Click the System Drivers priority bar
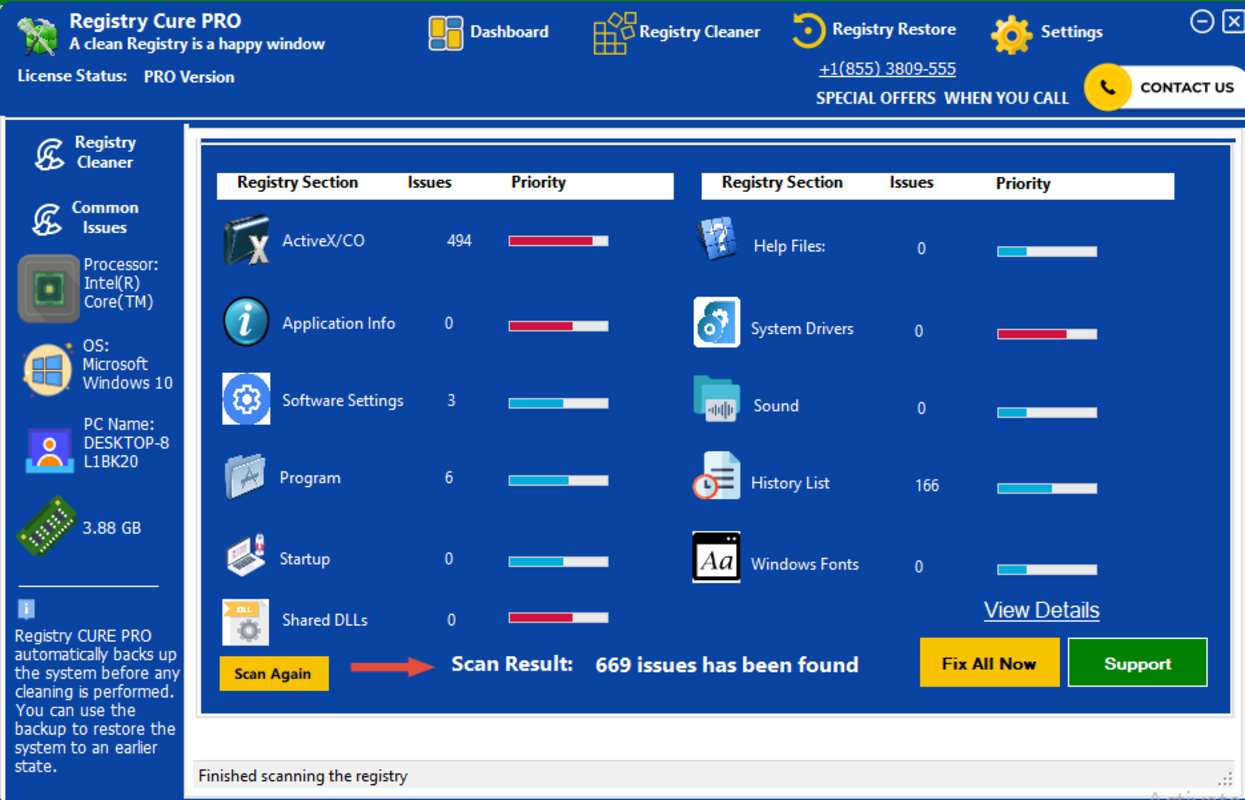1245x800 pixels. (1046, 334)
